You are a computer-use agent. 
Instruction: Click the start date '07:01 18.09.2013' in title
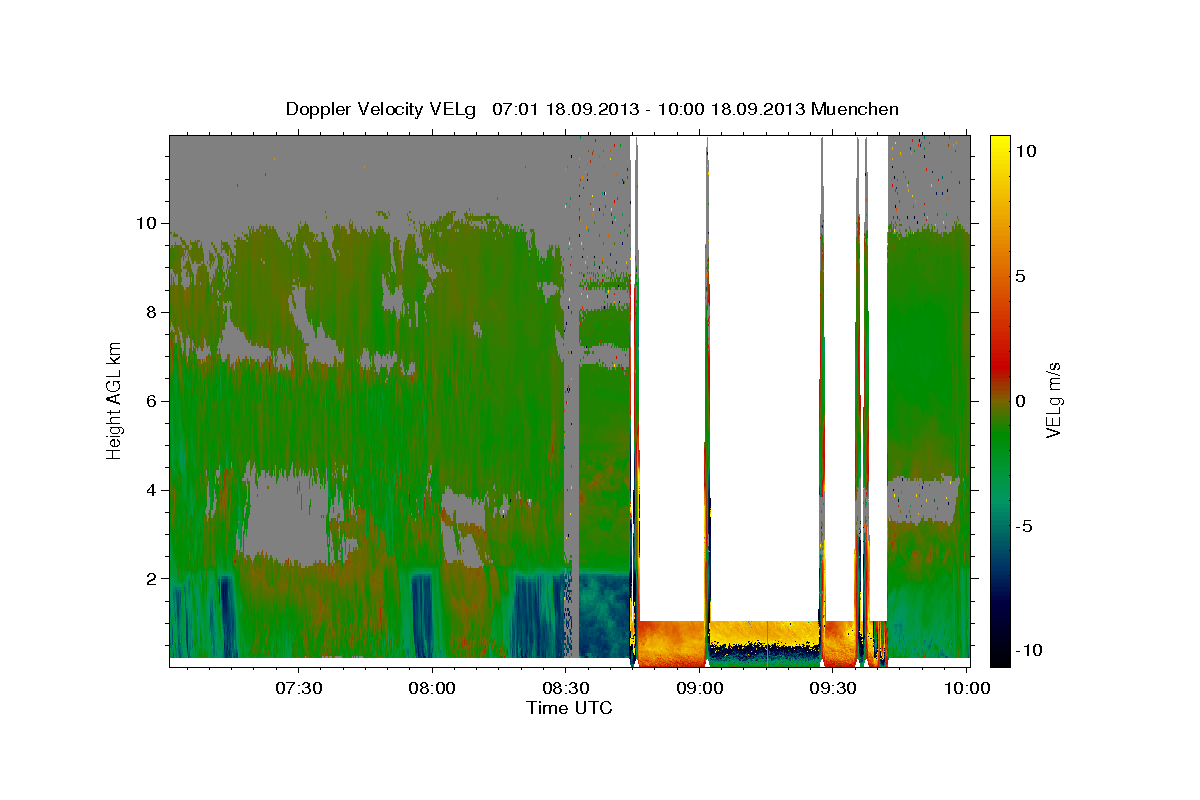point(563,109)
